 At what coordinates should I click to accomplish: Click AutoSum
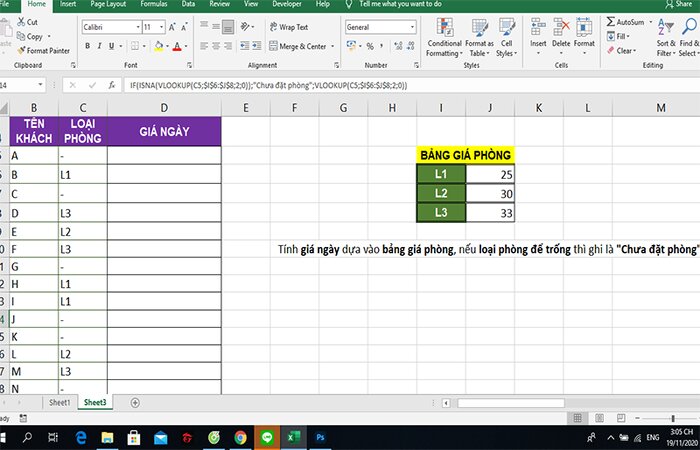tap(625, 22)
